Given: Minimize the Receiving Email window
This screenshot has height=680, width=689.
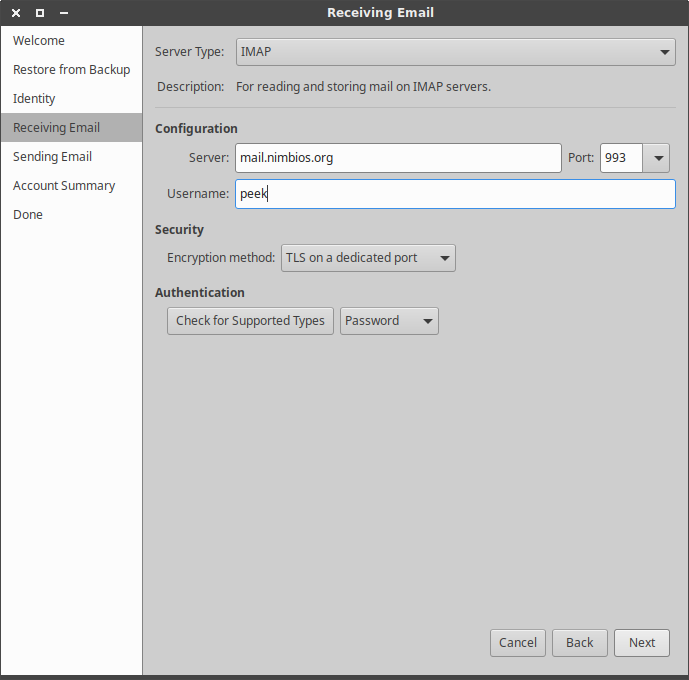Looking at the screenshot, I should pyautogui.click(x=63, y=13).
